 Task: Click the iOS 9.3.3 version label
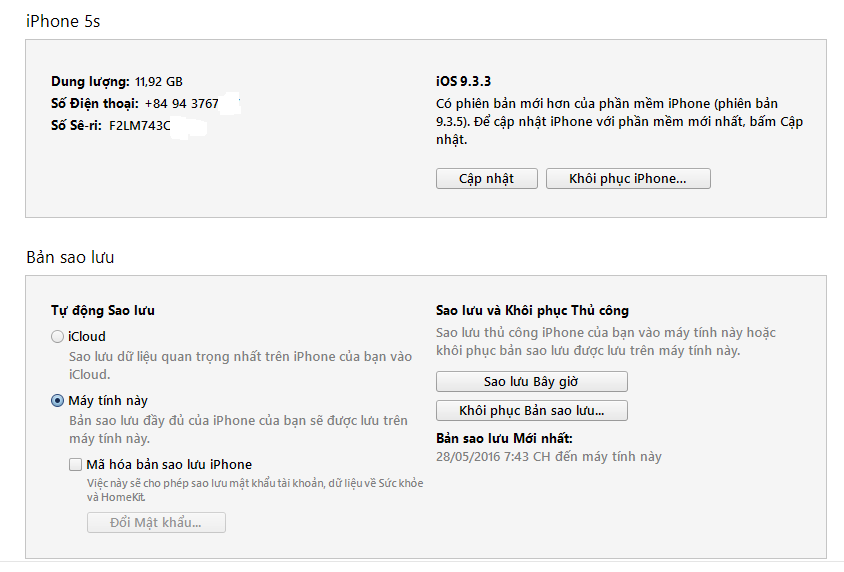[463, 81]
